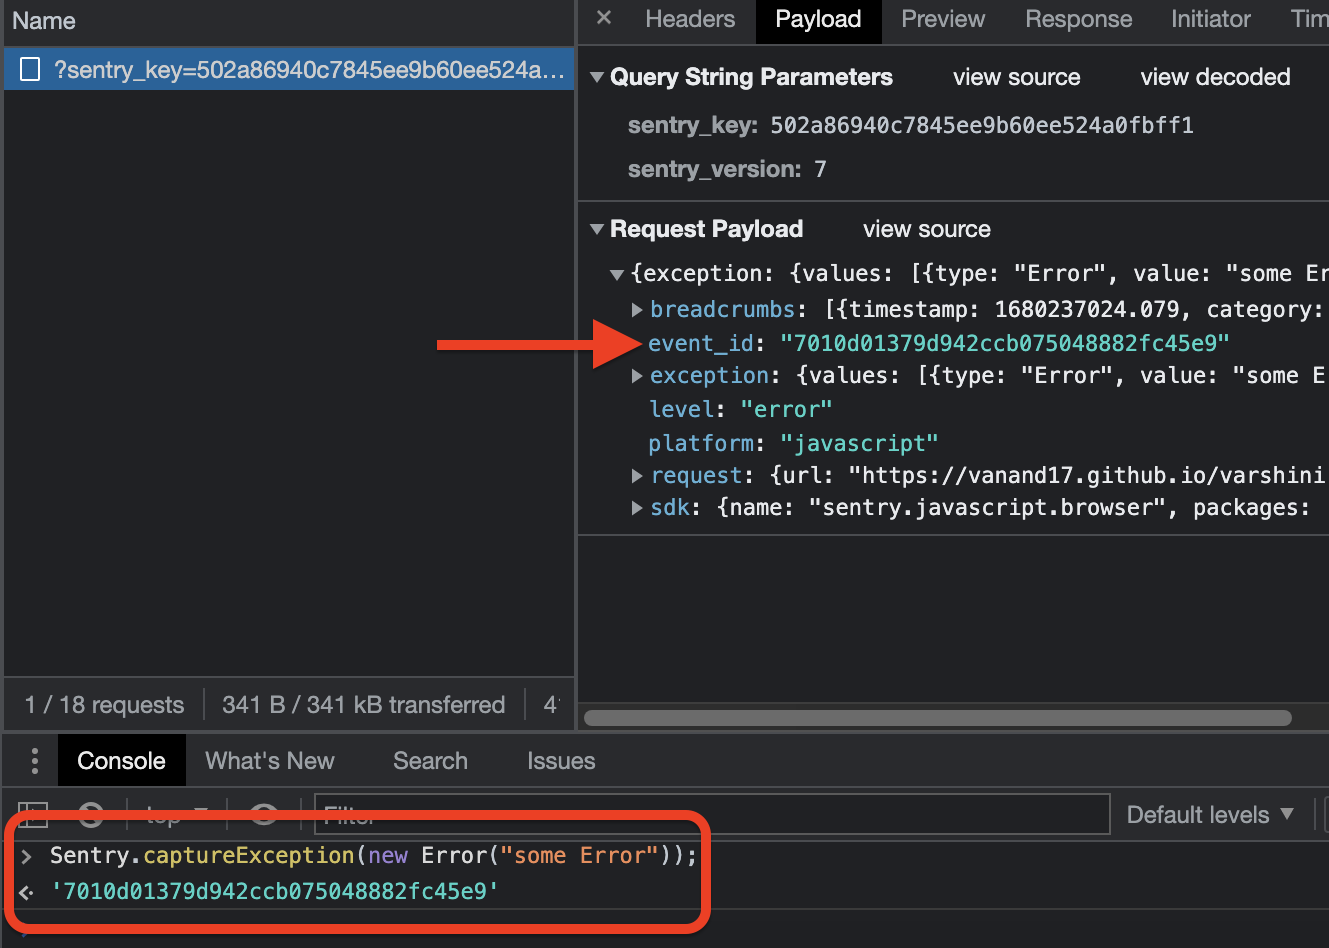Create a live expression with the eye icon
This screenshot has height=948, width=1329.
click(263, 814)
